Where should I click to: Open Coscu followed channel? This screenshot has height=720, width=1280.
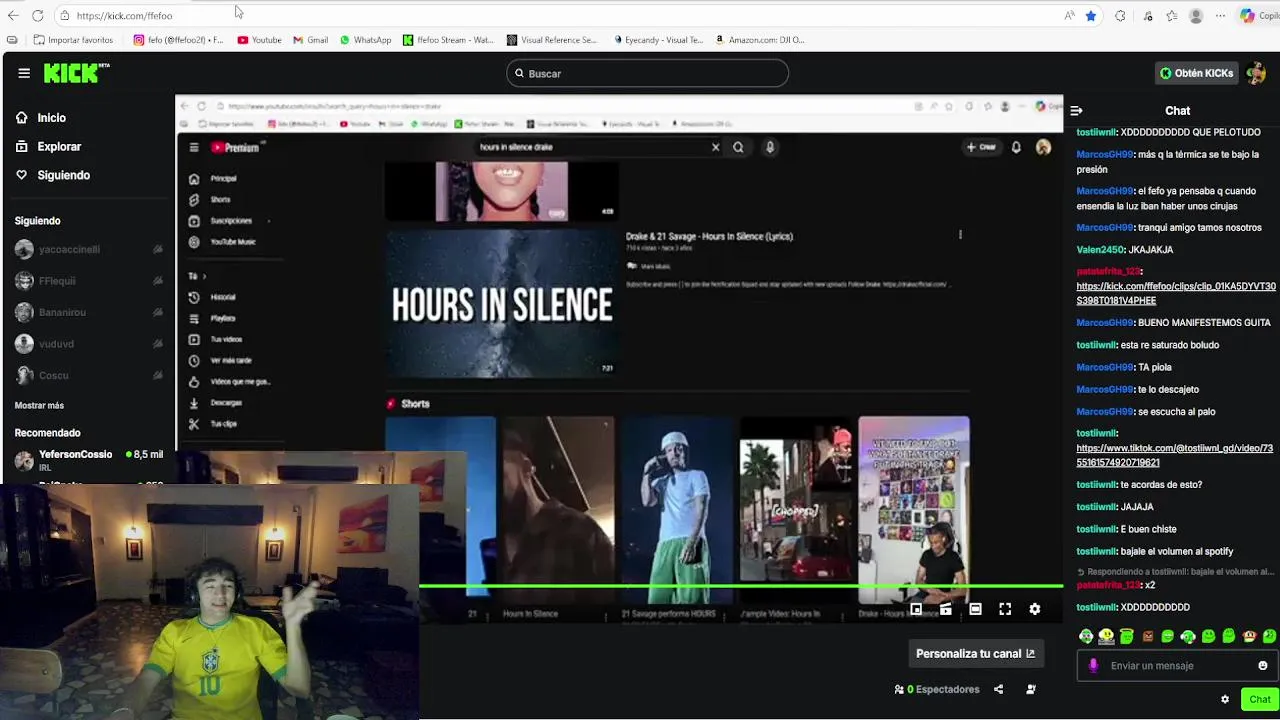click(x=88, y=375)
